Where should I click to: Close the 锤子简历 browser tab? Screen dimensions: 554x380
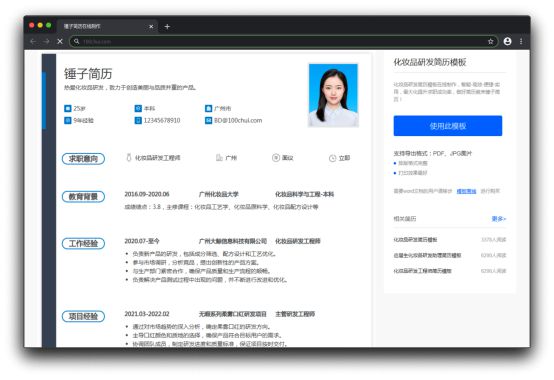[151, 26]
